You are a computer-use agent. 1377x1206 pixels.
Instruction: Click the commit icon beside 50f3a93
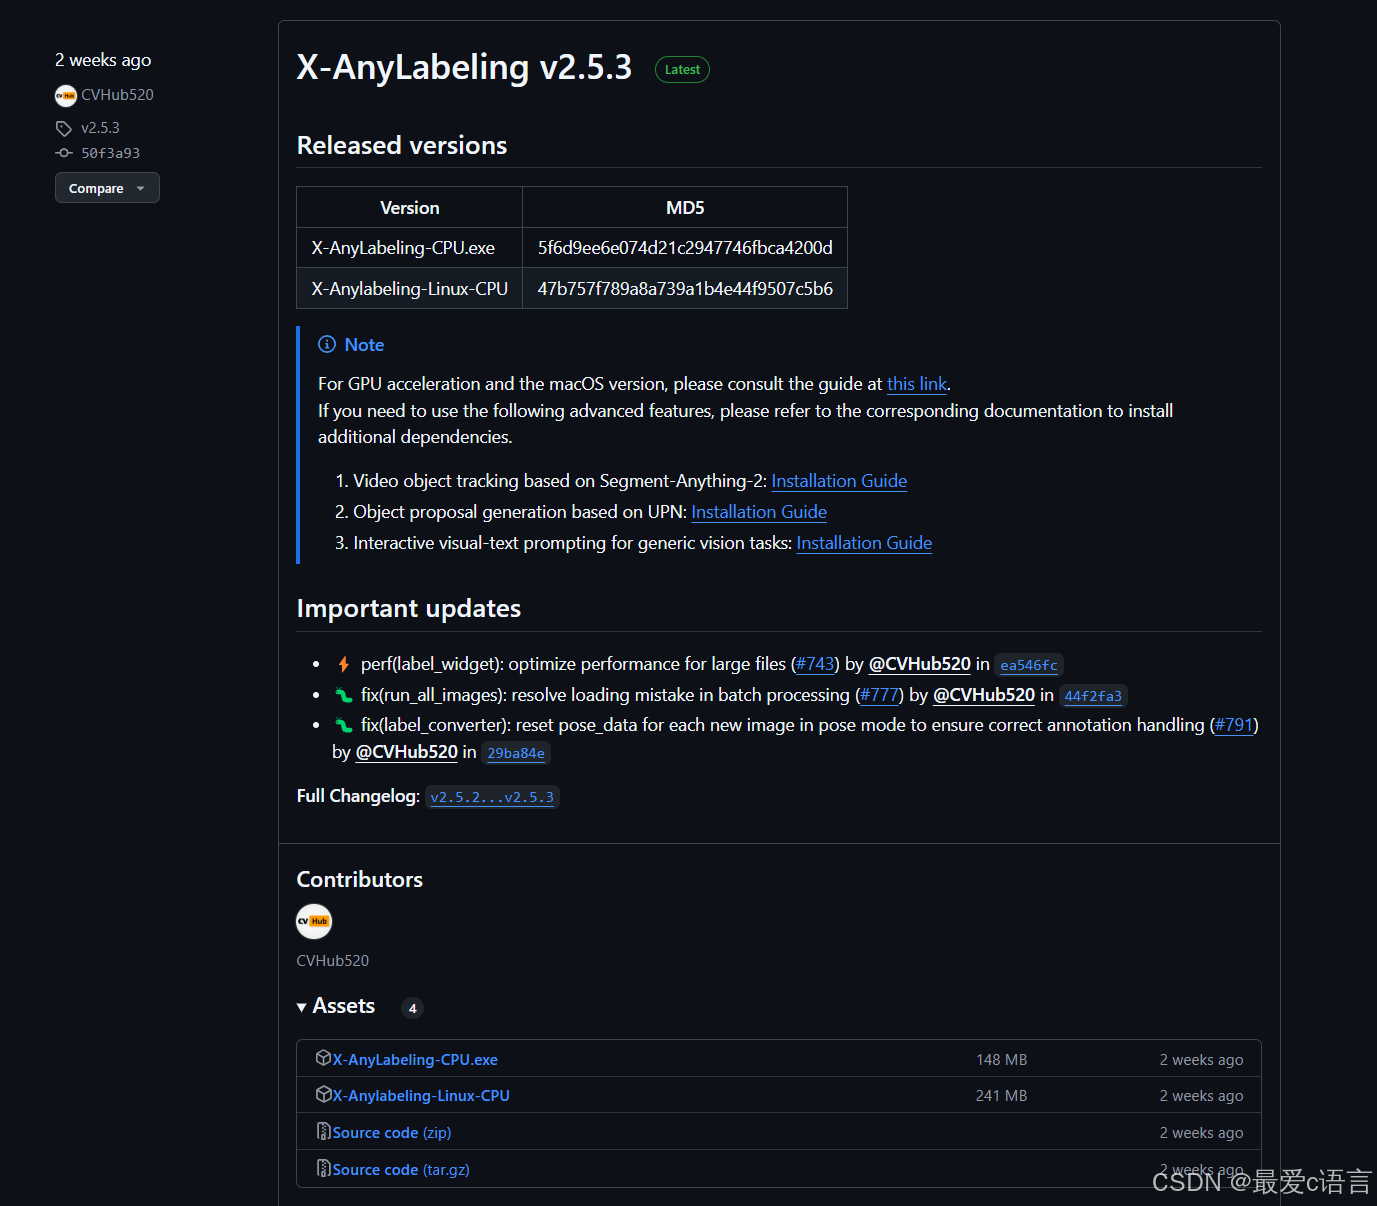(x=64, y=153)
